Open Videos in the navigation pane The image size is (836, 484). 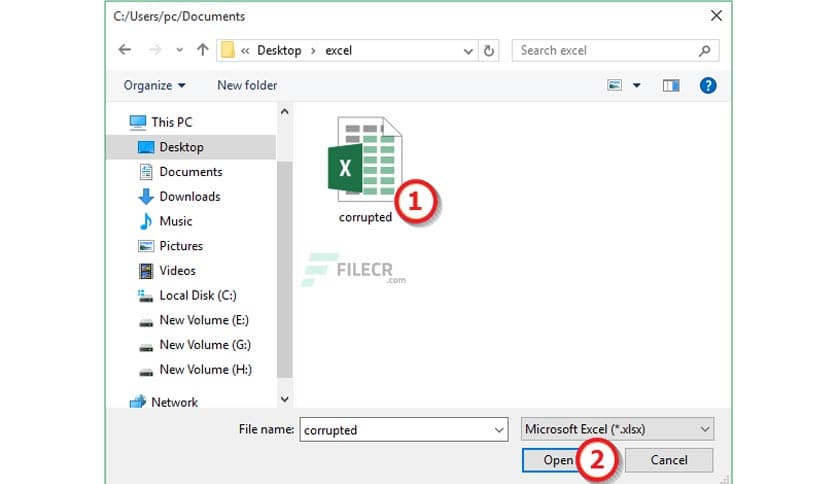click(178, 270)
